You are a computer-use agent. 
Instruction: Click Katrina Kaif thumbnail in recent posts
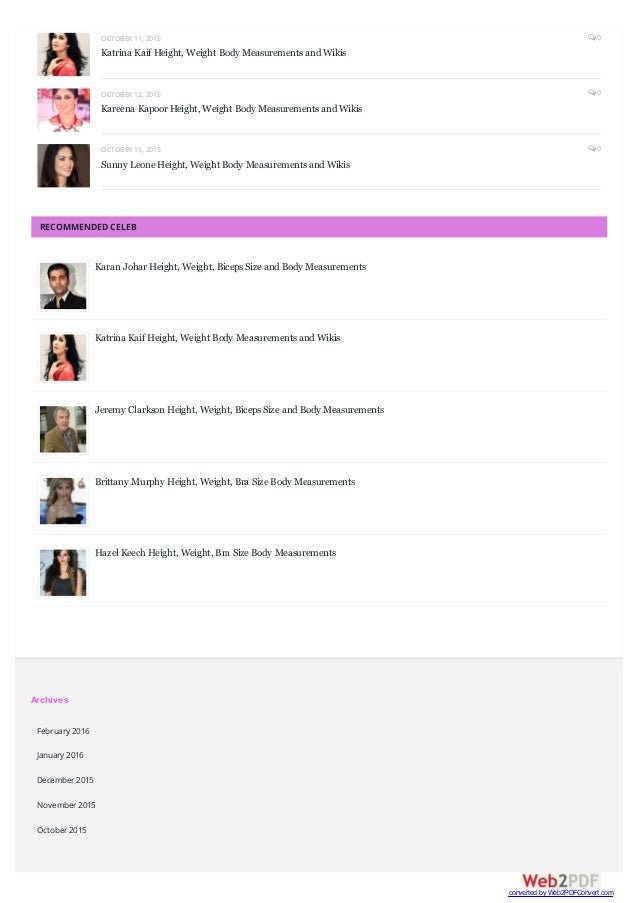(63, 54)
